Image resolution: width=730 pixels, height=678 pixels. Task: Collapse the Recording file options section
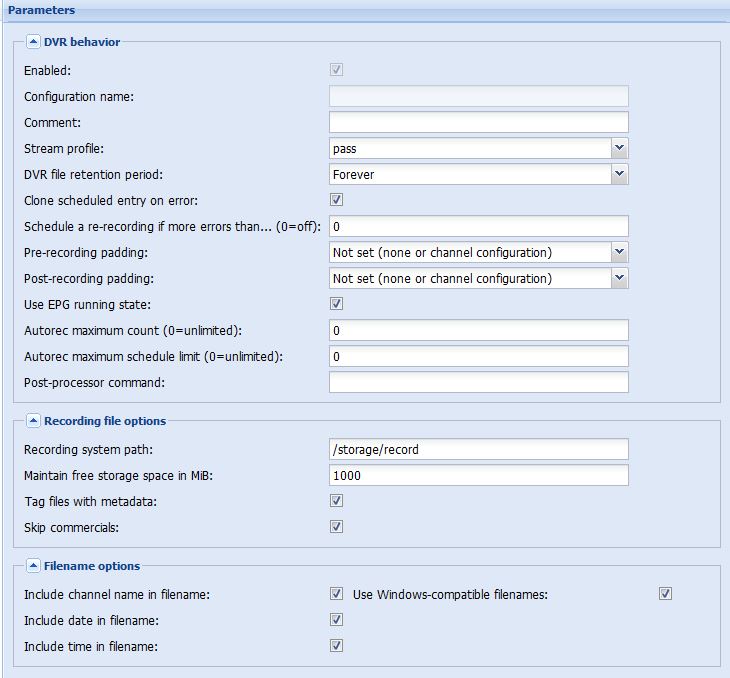[x=33, y=421]
